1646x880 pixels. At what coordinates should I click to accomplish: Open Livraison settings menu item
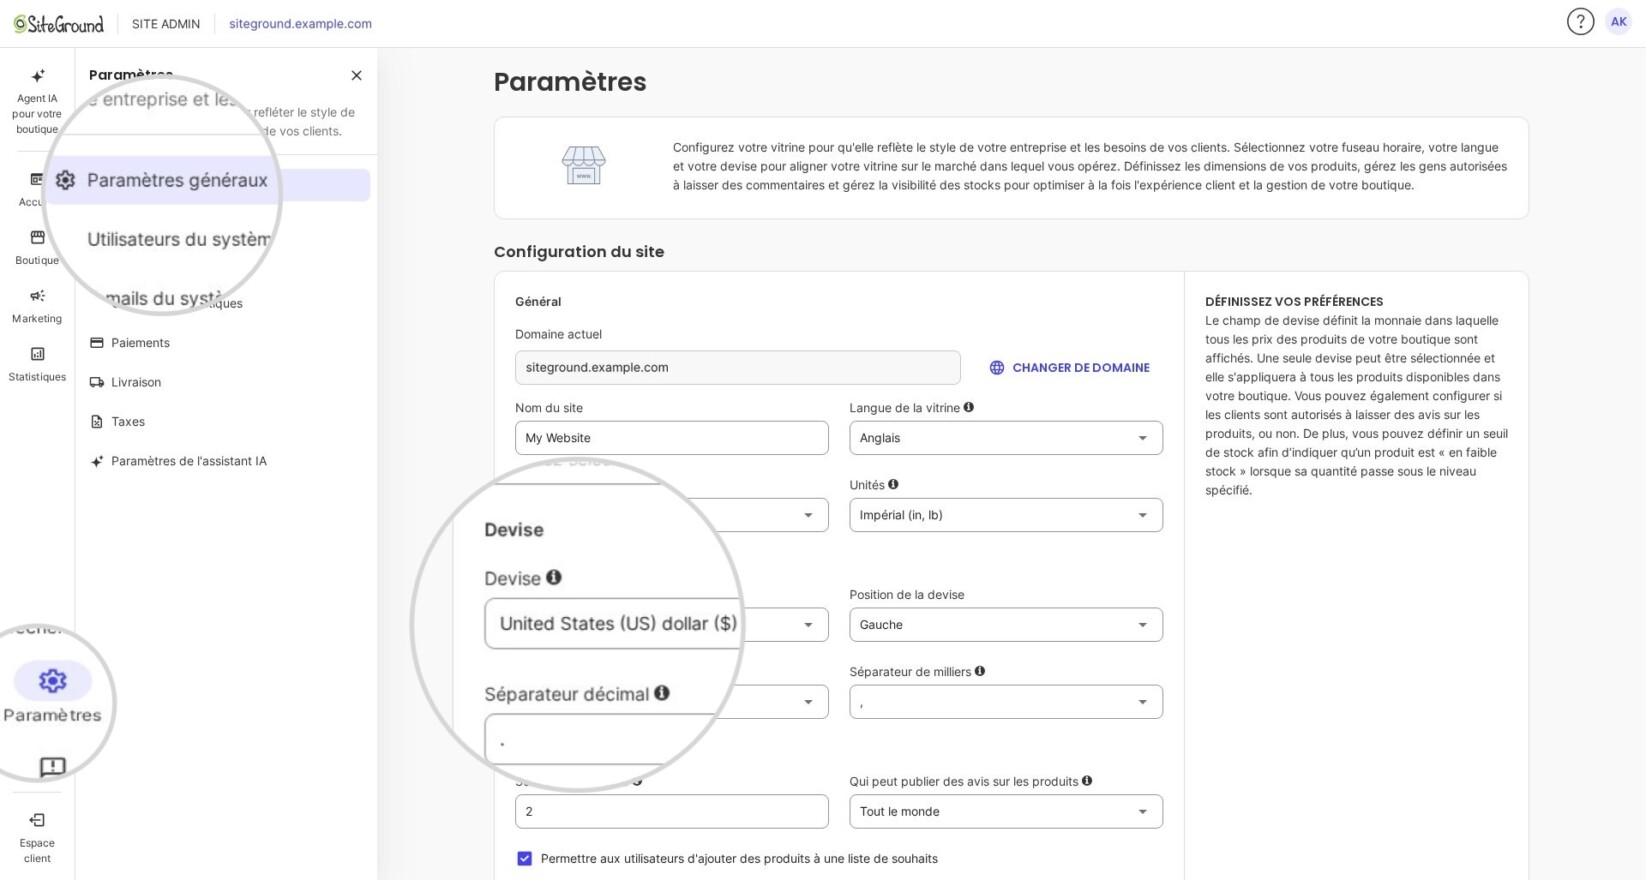226,382
